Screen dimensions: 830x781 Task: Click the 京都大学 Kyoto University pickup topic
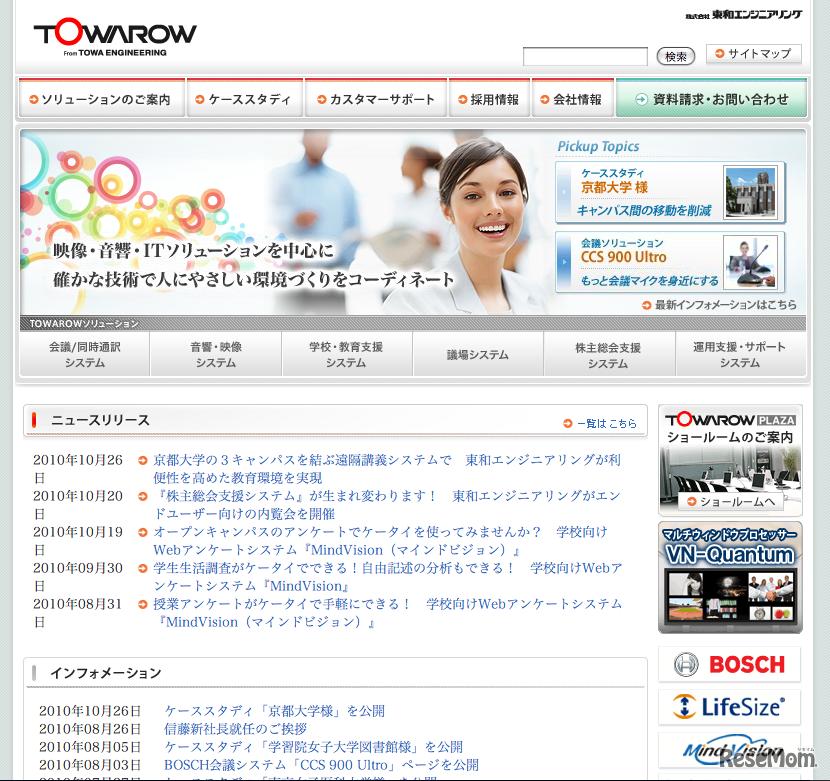point(670,192)
